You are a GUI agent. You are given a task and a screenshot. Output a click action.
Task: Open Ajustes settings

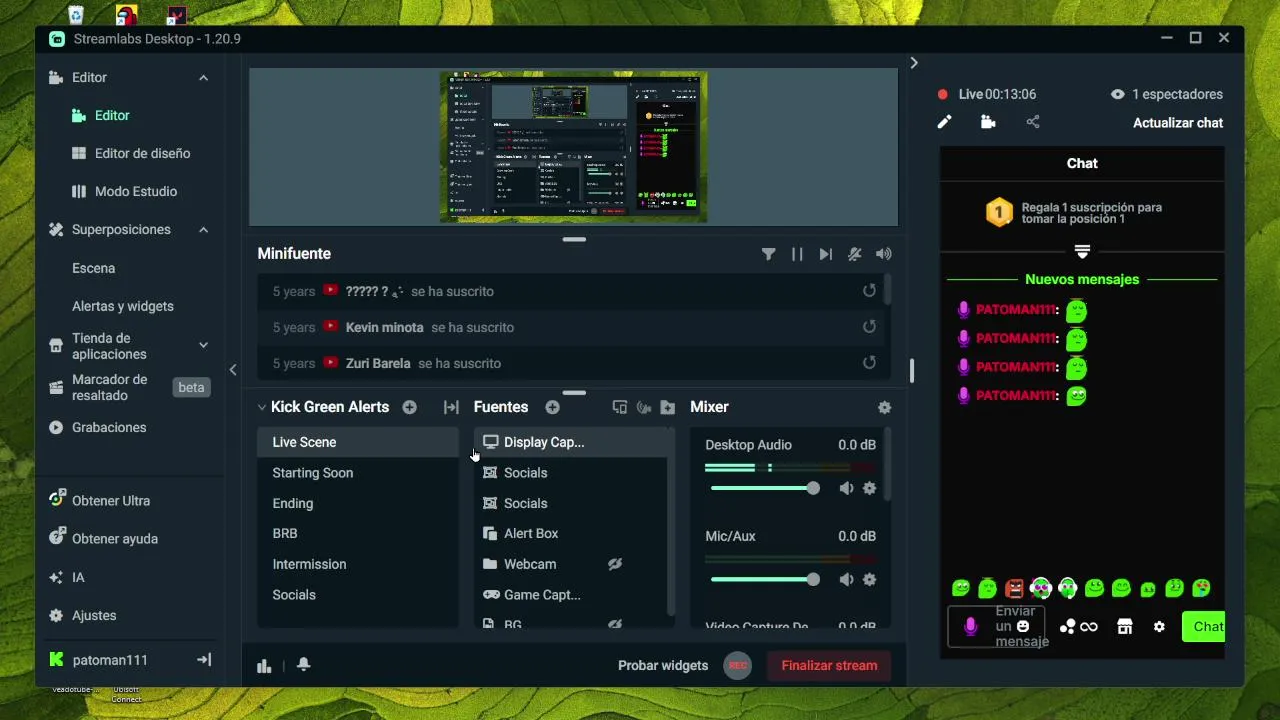(94, 616)
